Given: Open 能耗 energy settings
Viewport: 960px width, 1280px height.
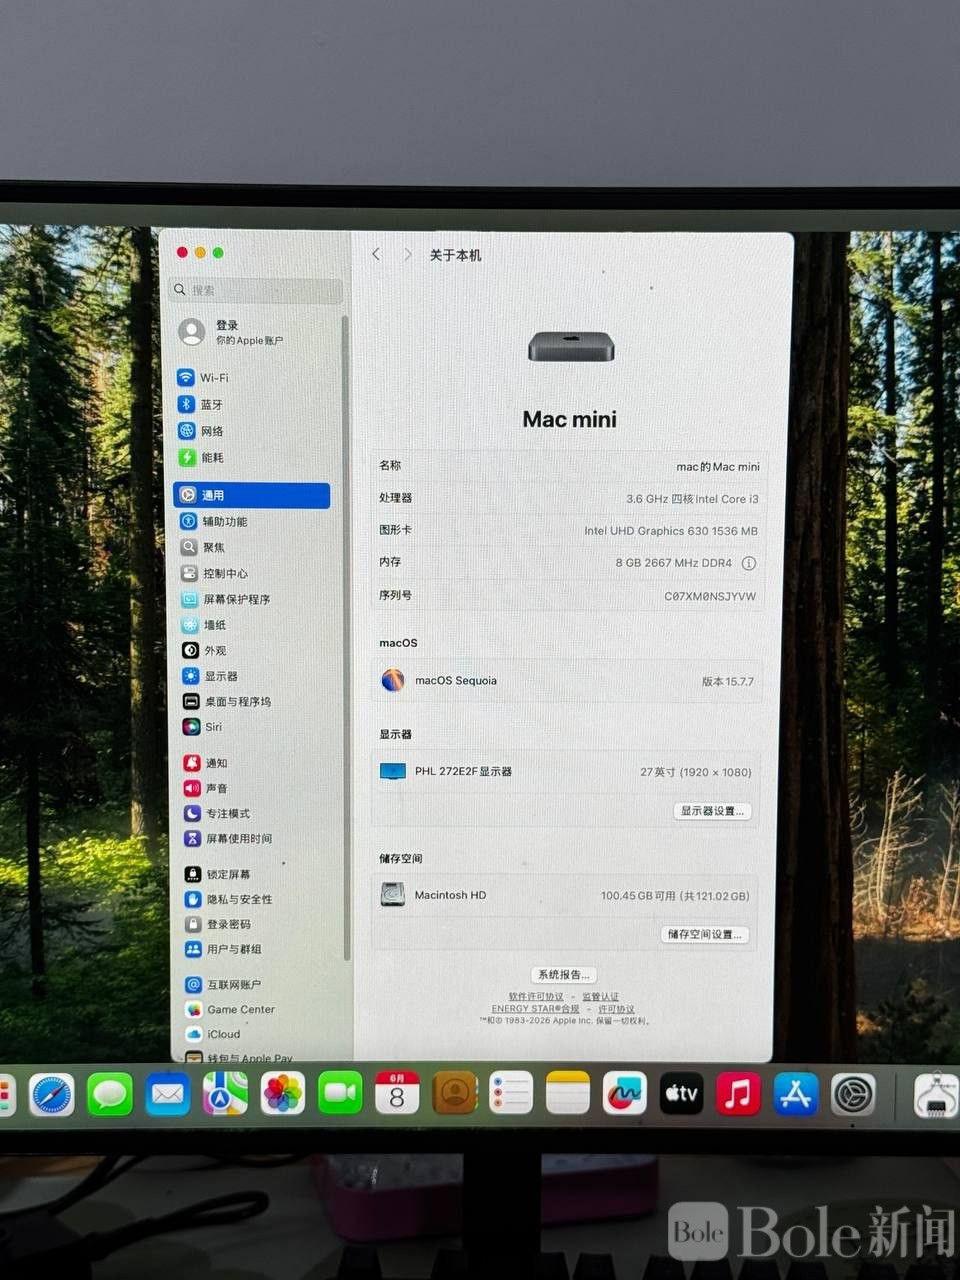Looking at the screenshot, I should (201, 458).
